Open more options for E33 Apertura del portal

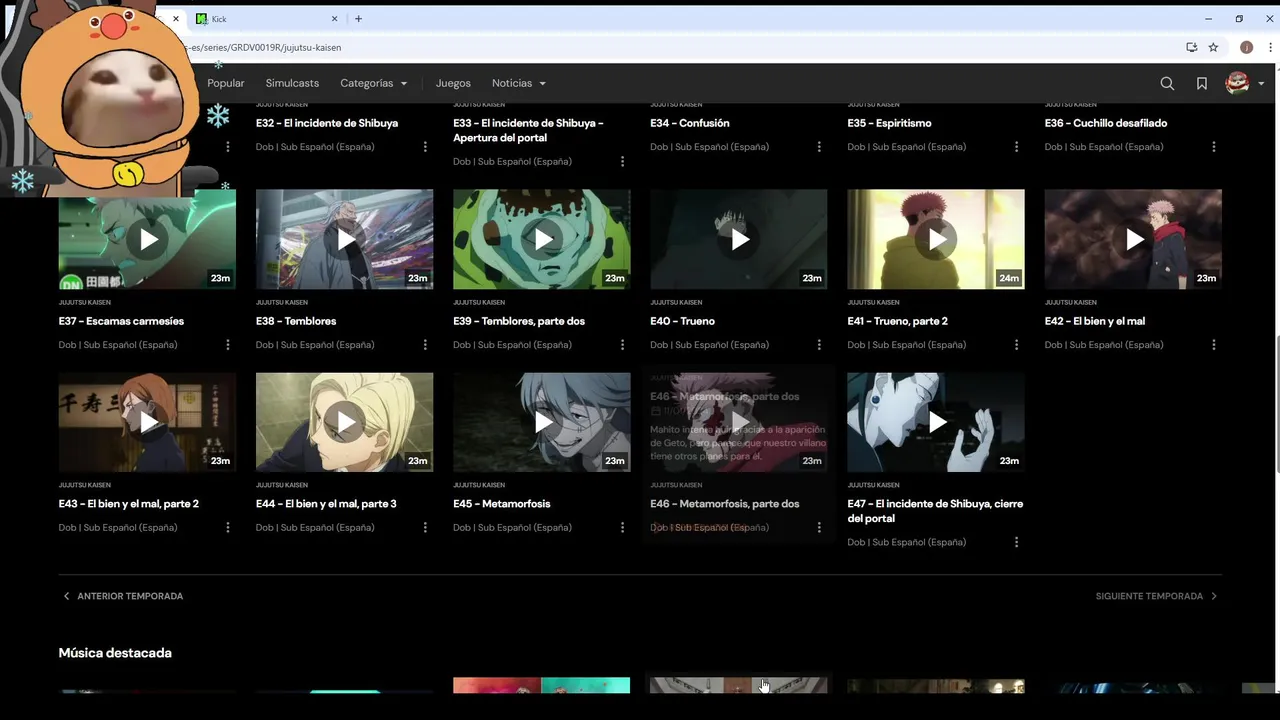point(622,161)
